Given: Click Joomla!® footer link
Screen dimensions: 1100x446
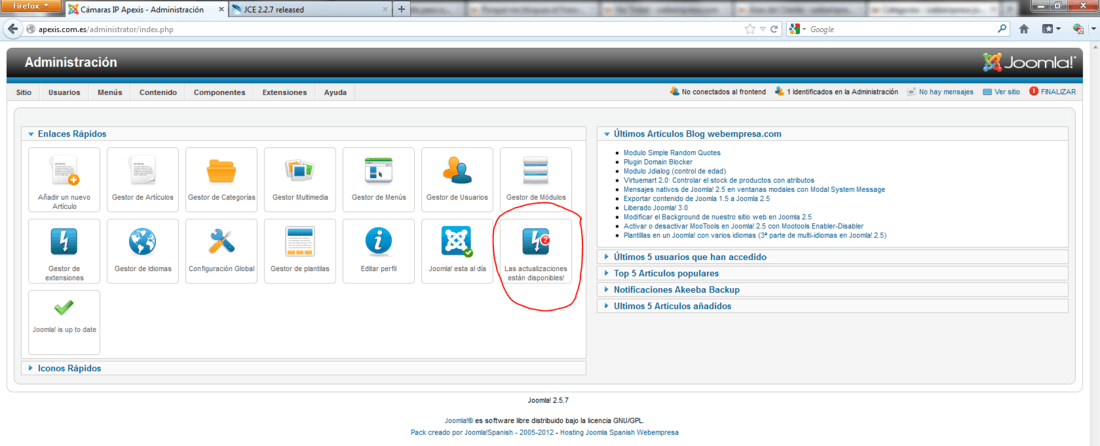Looking at the screenshot, I should pos(459,421).
